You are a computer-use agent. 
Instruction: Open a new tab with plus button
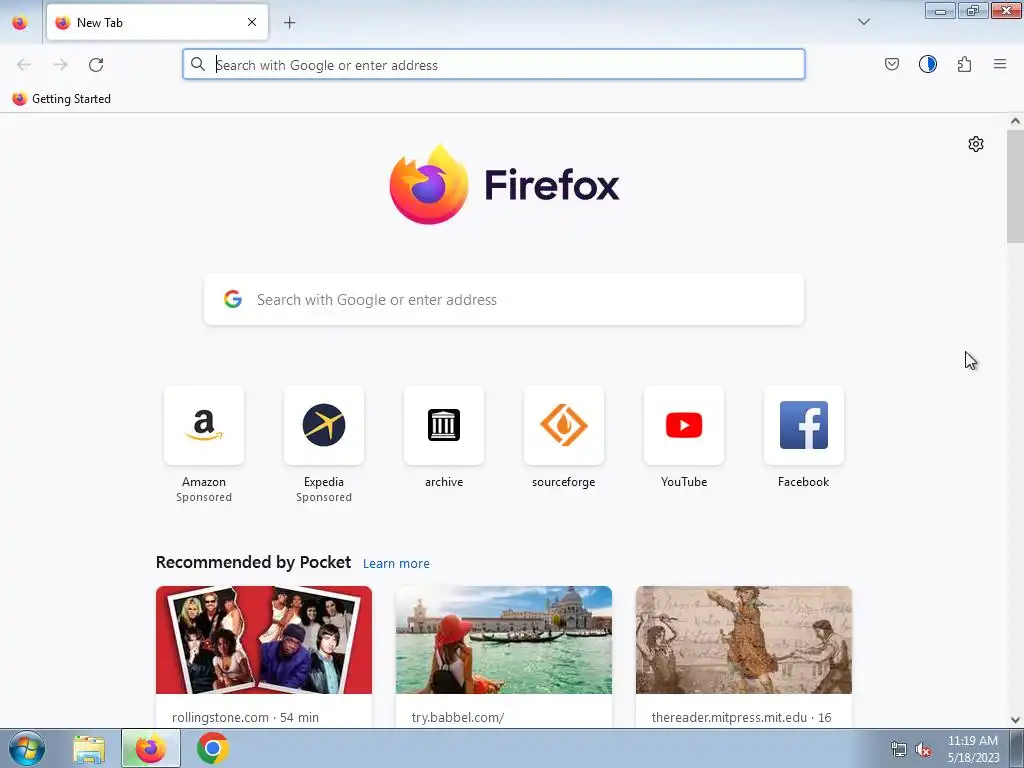tap(289, 23)
